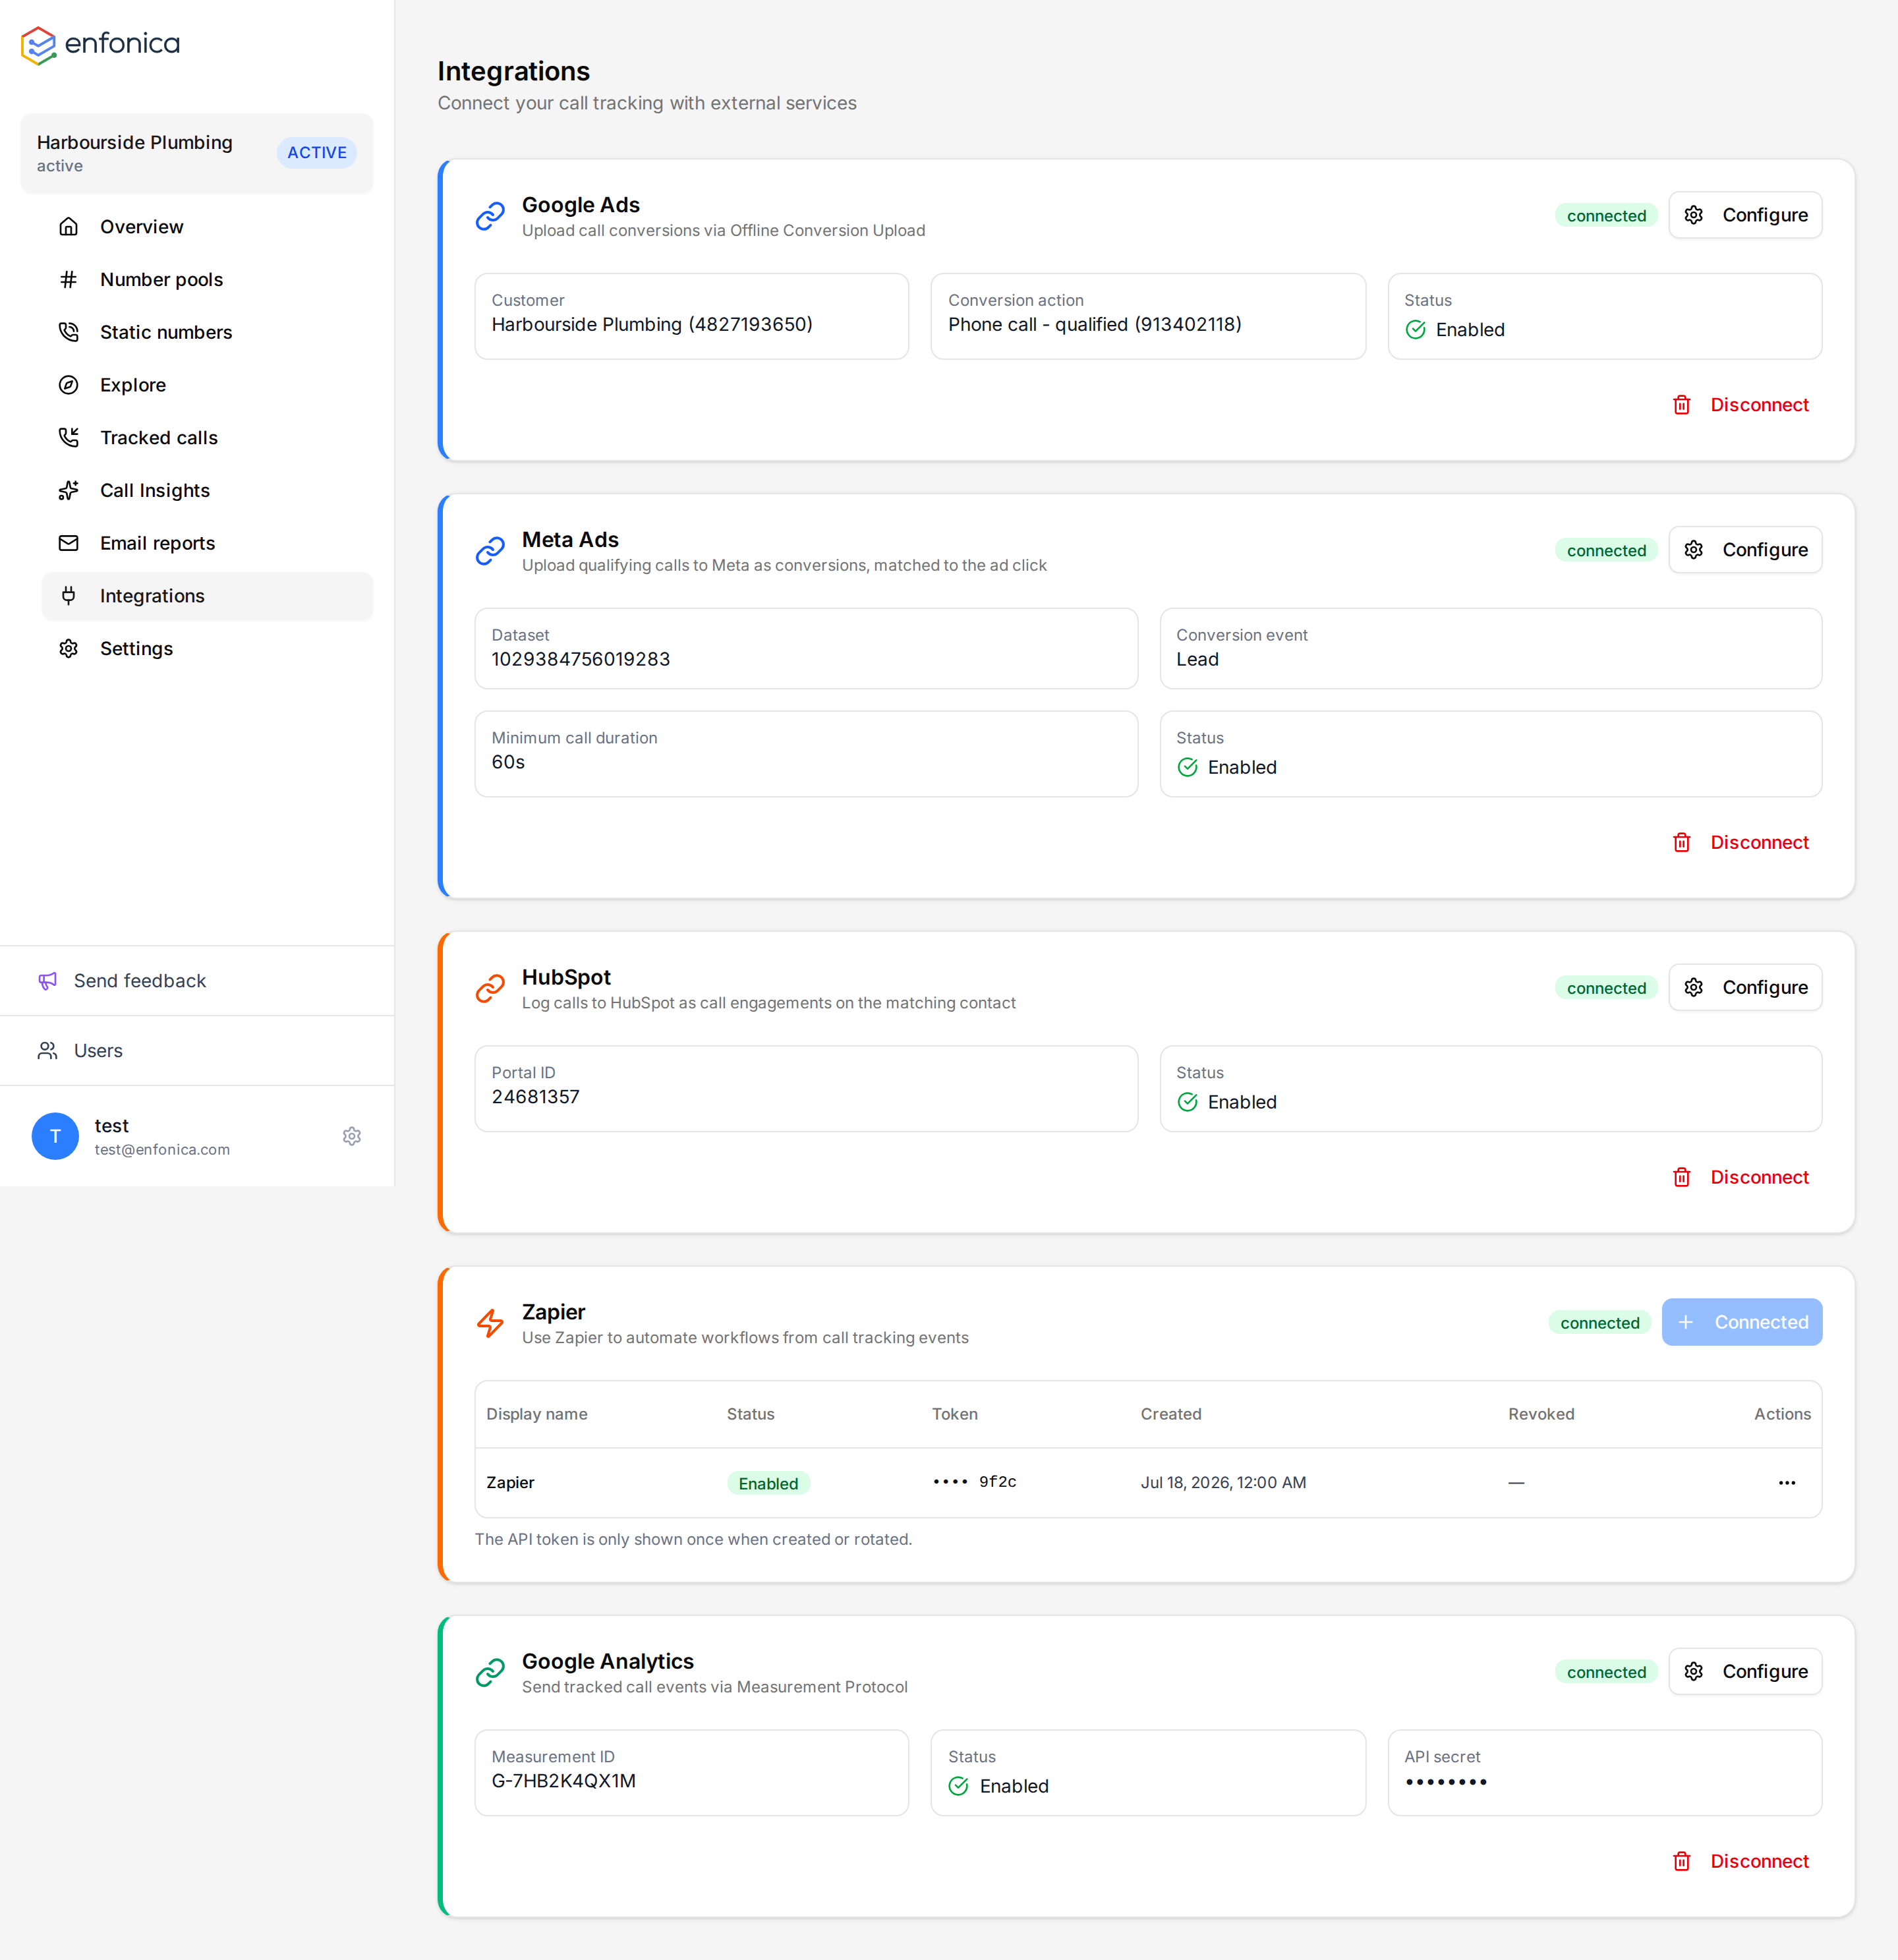Click the Tracked calls incoming phone icon
1898x1960 pixels.
click(68, 438)
